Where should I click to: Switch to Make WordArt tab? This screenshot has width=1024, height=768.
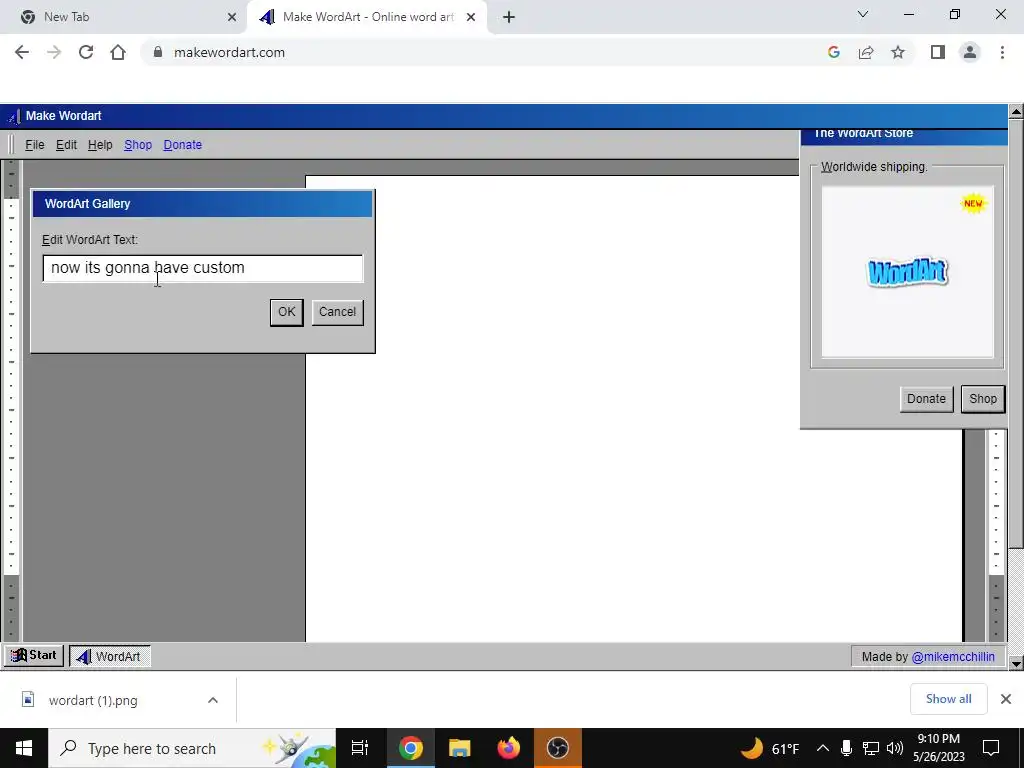tap(368, 17)
